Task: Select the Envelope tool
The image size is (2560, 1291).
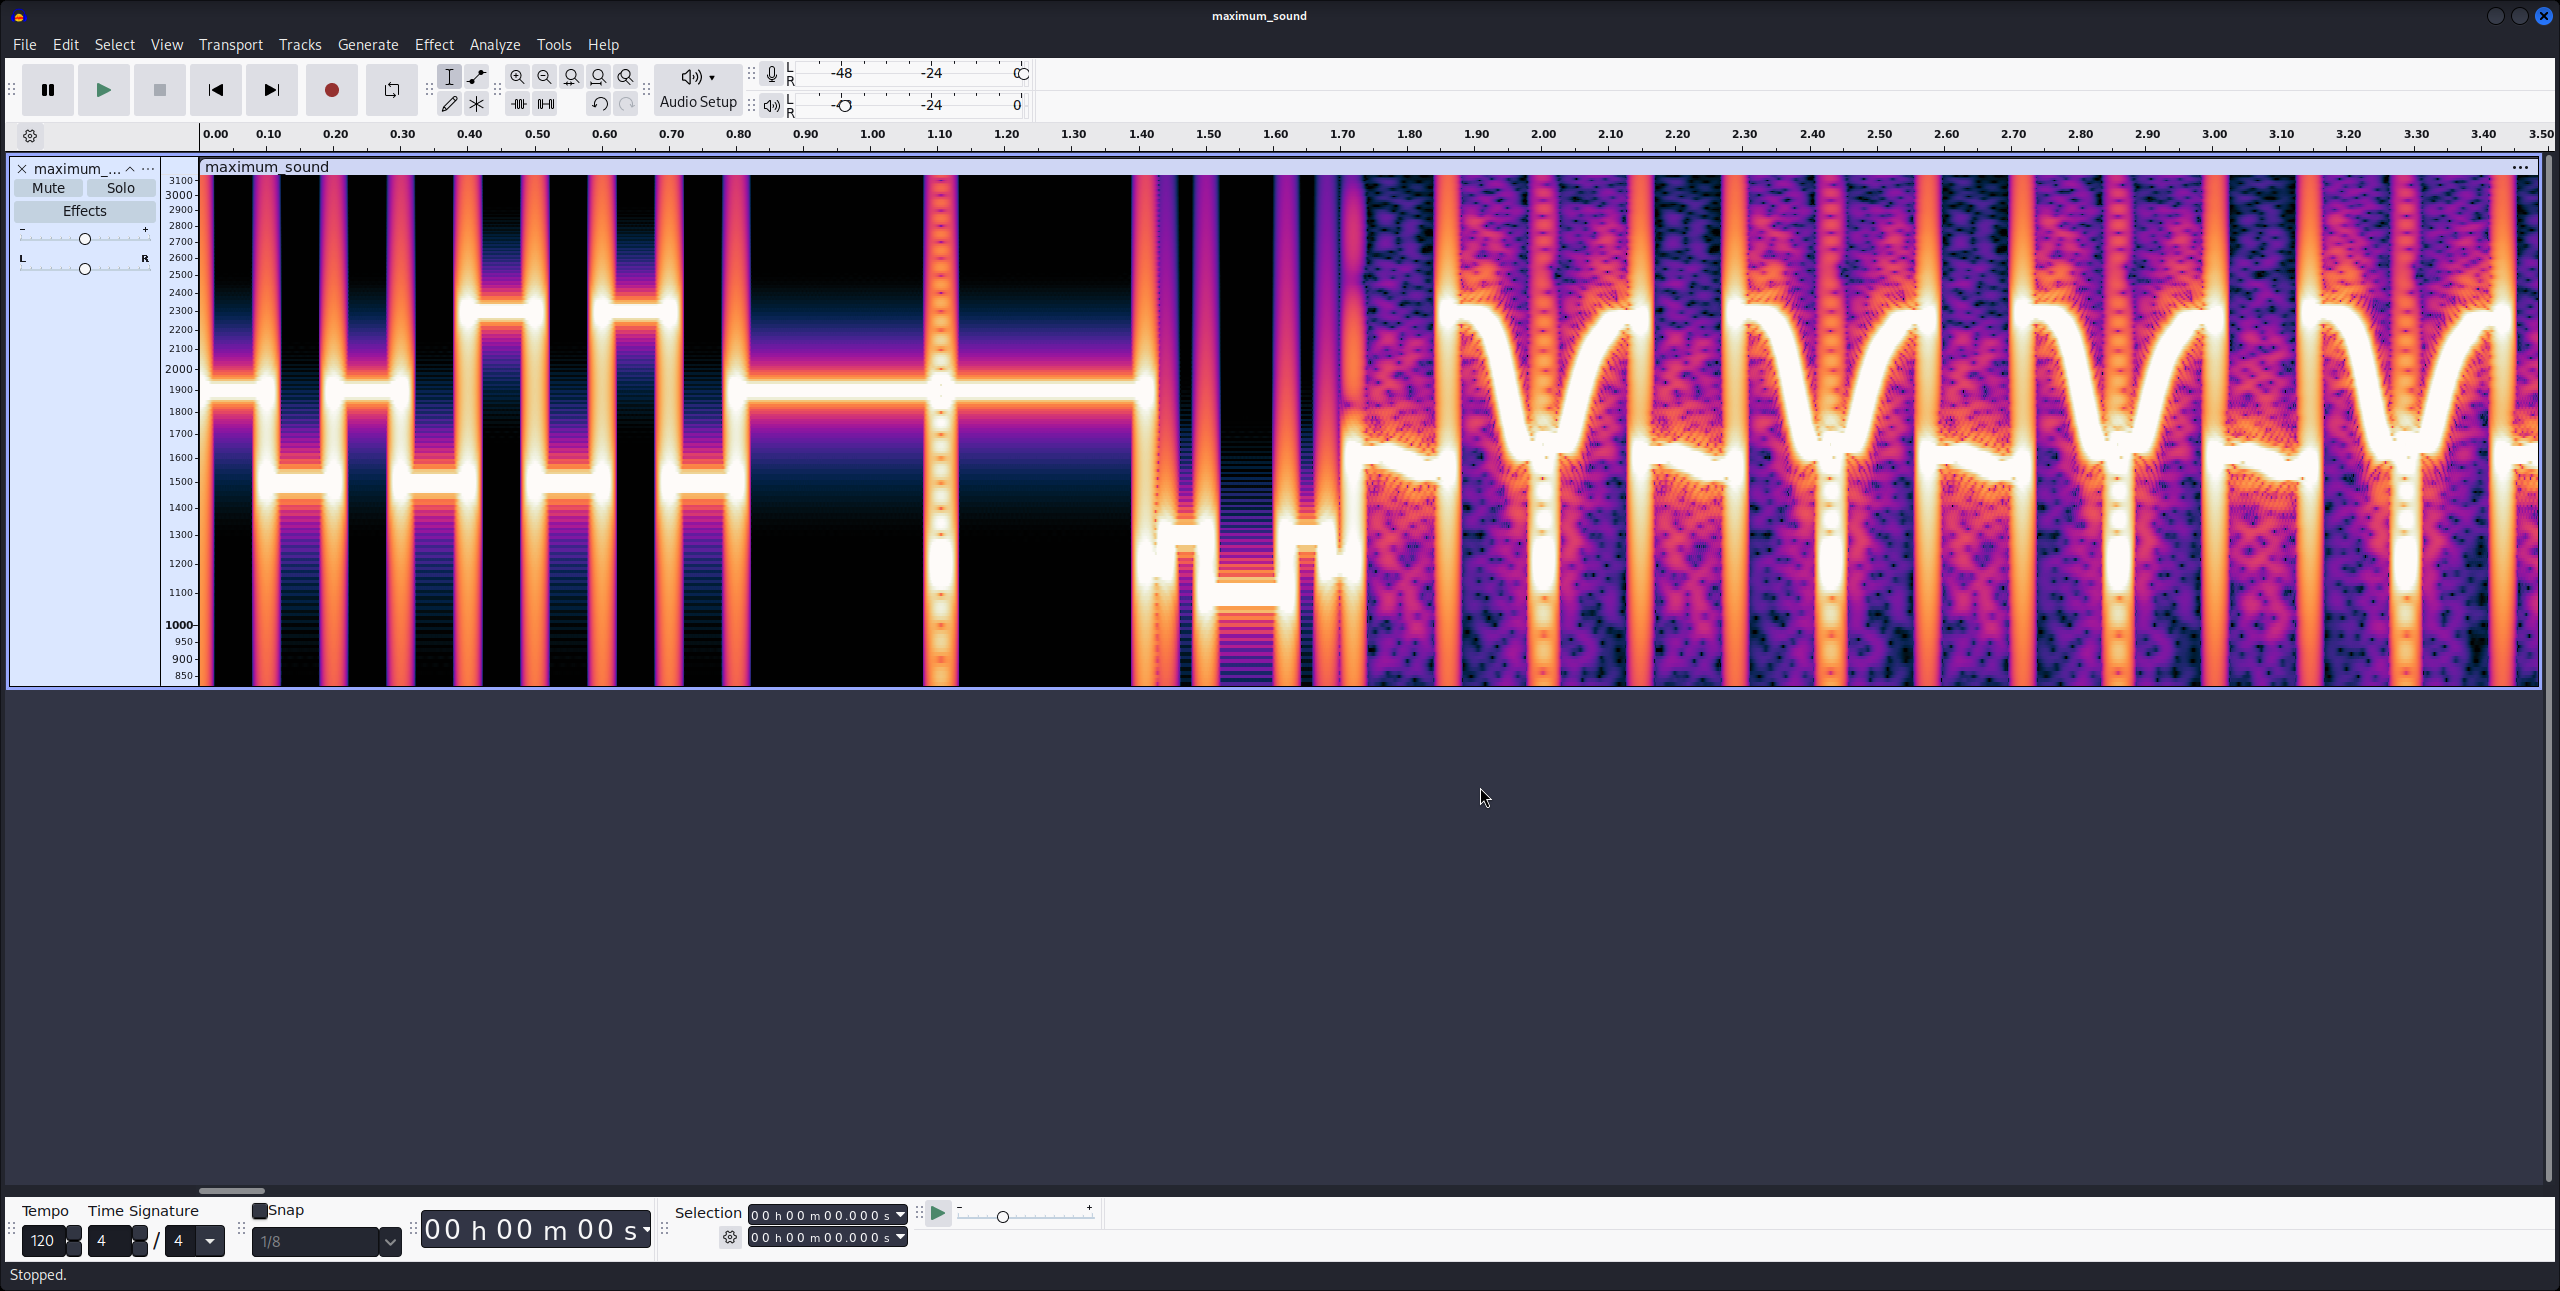Action: point(477,76)
